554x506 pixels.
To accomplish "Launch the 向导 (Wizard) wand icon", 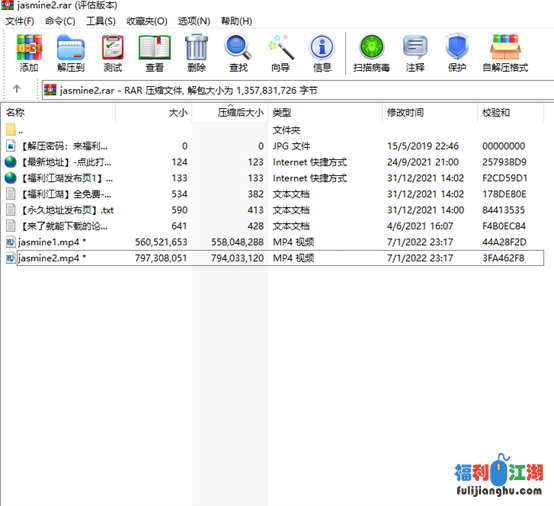I will [x=281, y=53].
